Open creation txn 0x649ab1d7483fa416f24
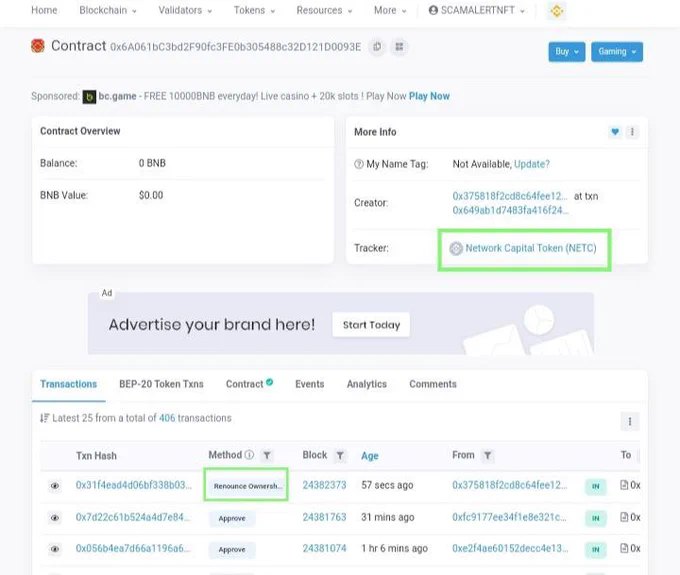Viewport: 680px width, 575px height. (510, 210)
